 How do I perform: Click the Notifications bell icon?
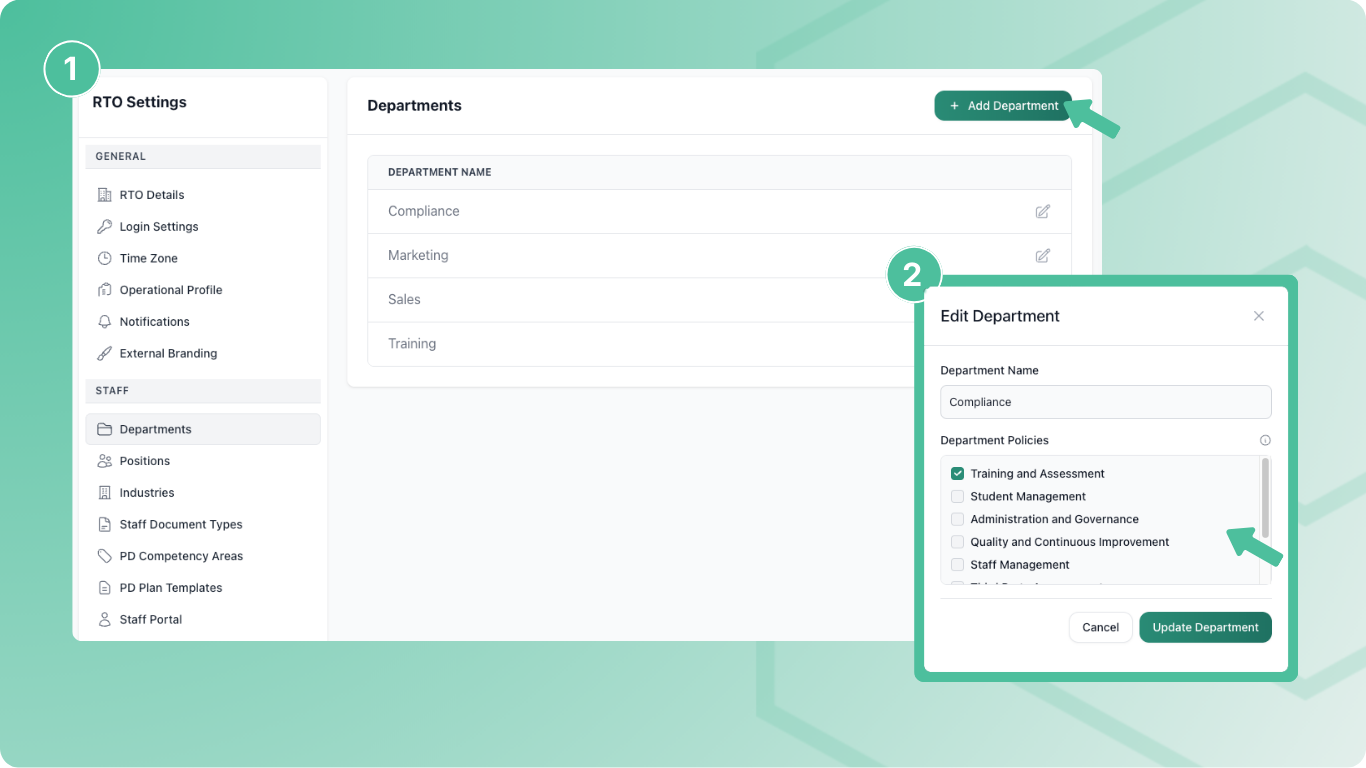point(104,322)
